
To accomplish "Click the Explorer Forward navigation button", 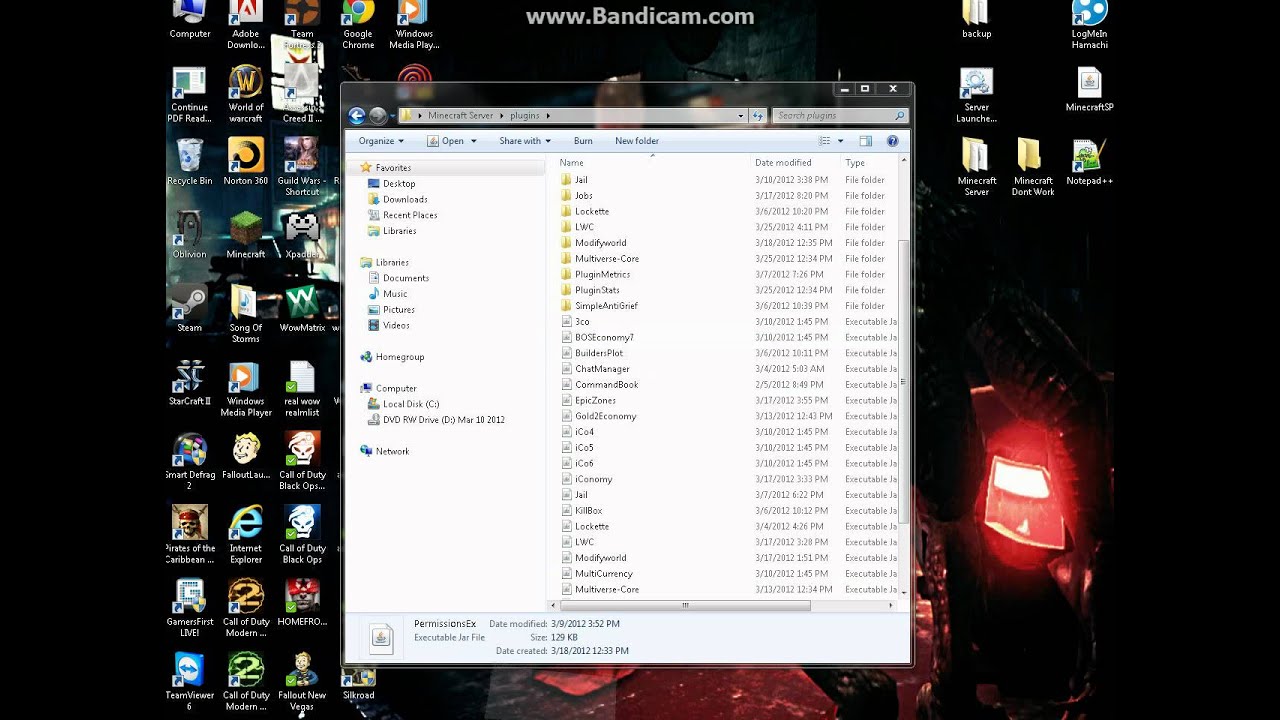I will pyautogui.click(x=378, y=116).
